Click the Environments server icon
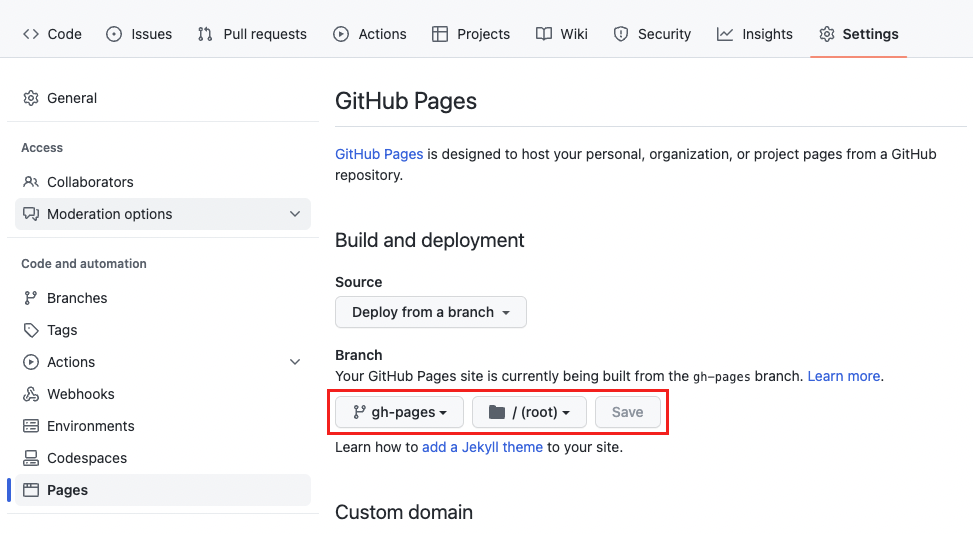 31,426
